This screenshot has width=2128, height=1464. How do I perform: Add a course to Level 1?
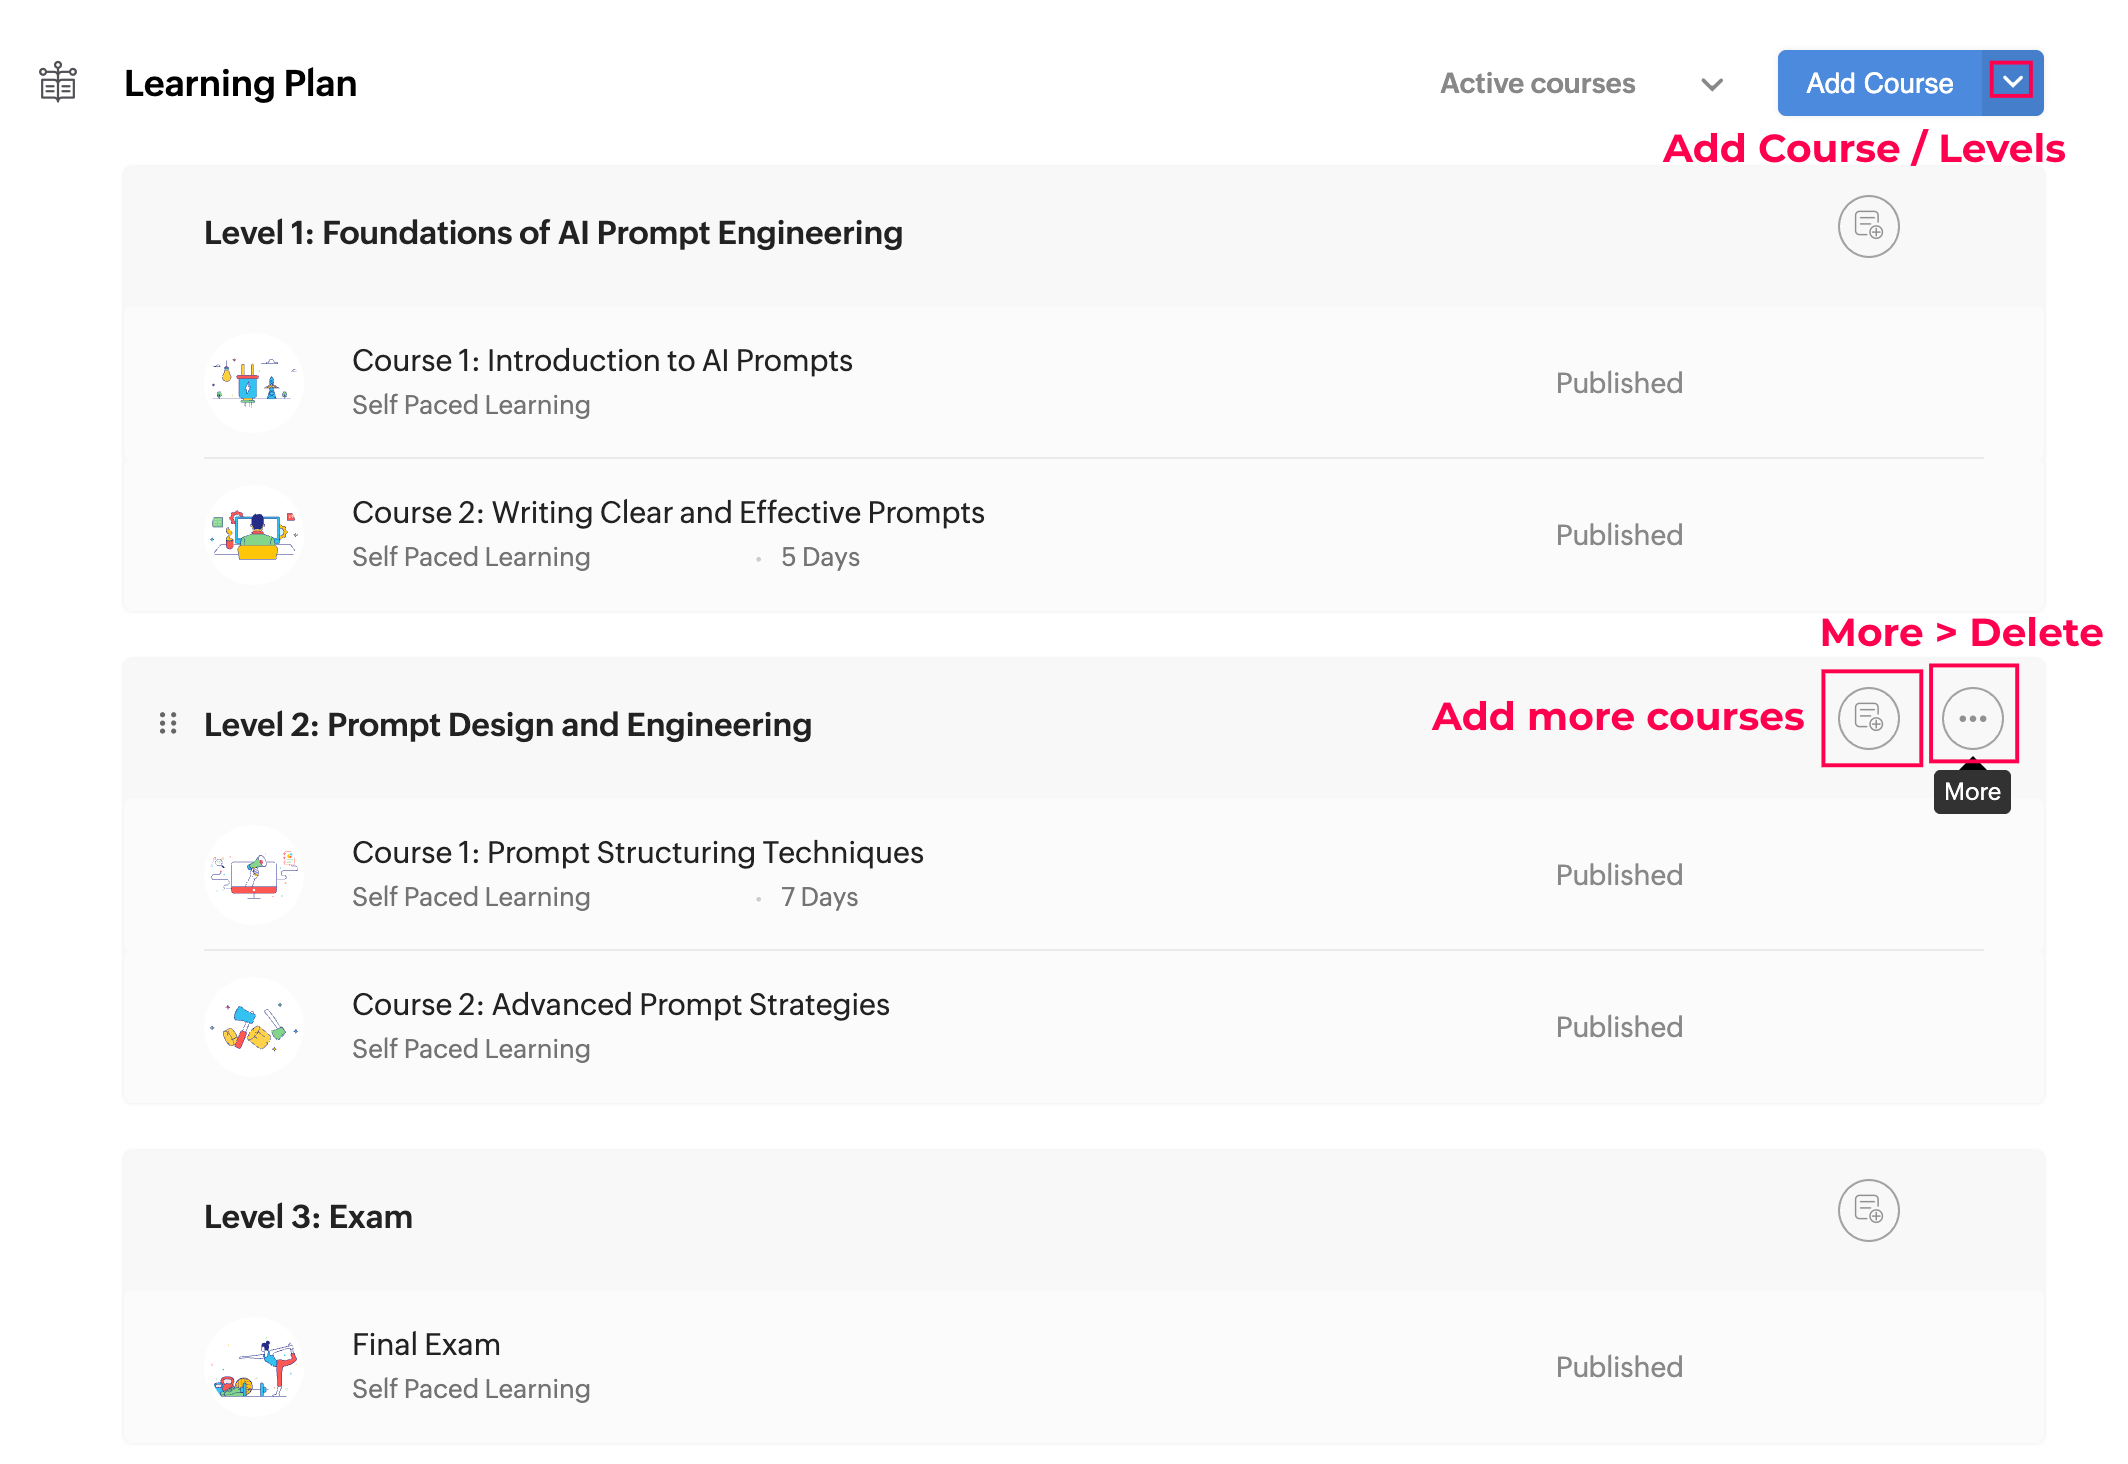[1868, 227]
